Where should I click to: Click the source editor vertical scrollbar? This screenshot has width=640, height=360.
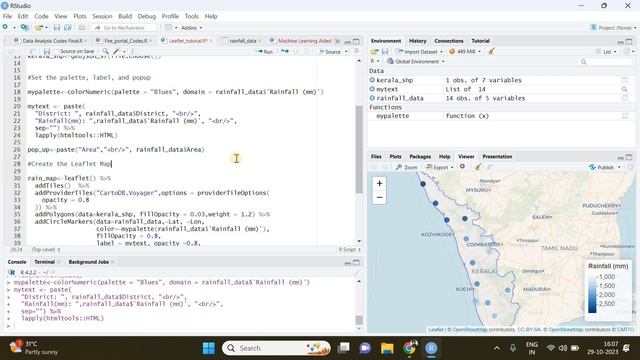[359, 149]
